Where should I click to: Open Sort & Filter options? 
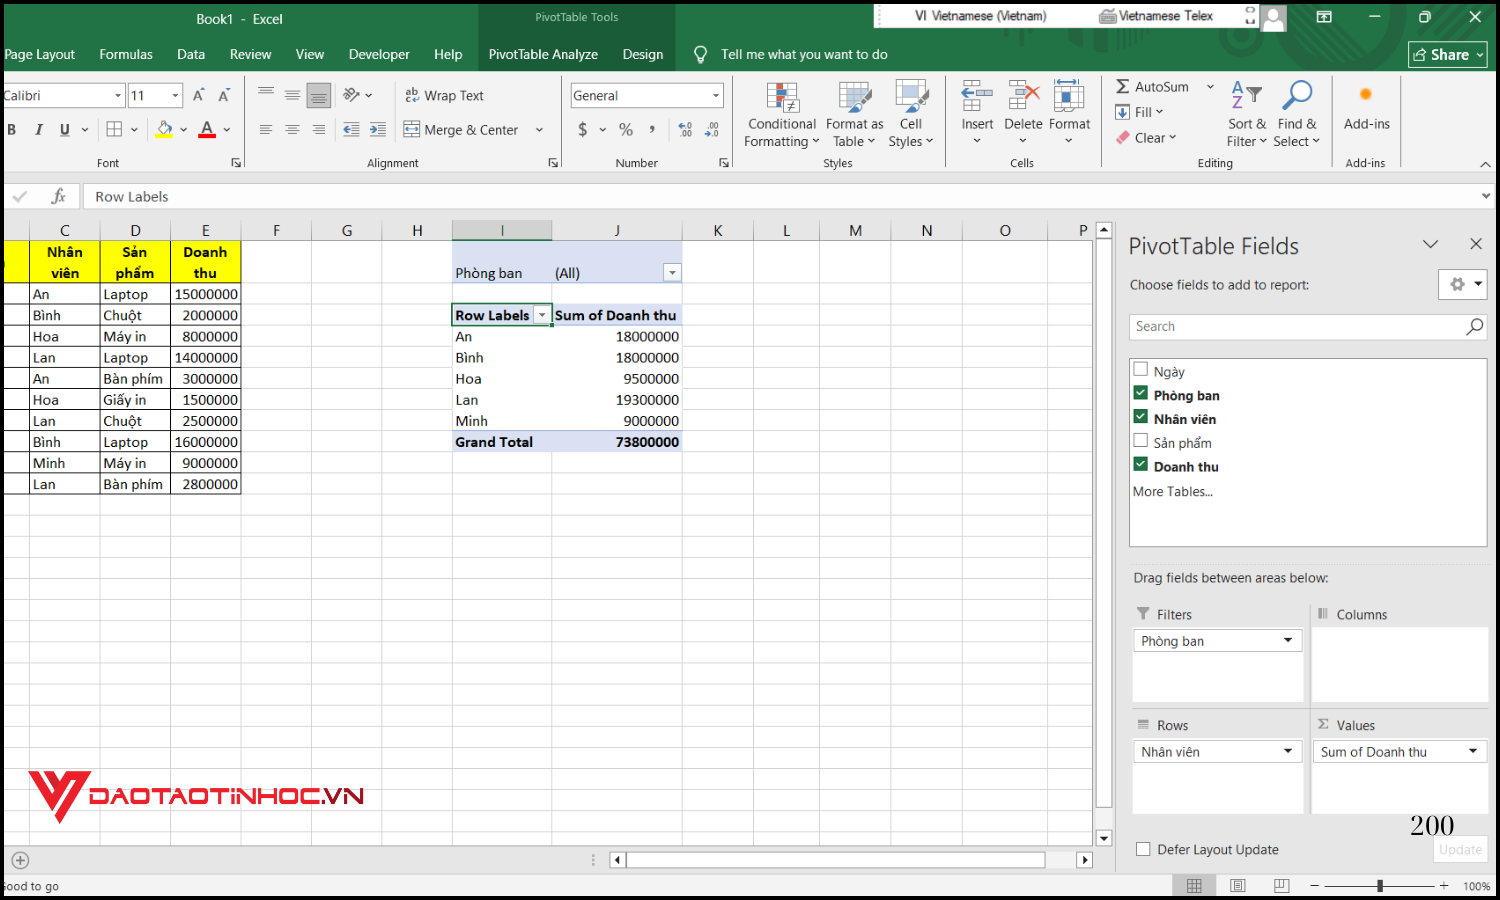tap(1246, 113)
